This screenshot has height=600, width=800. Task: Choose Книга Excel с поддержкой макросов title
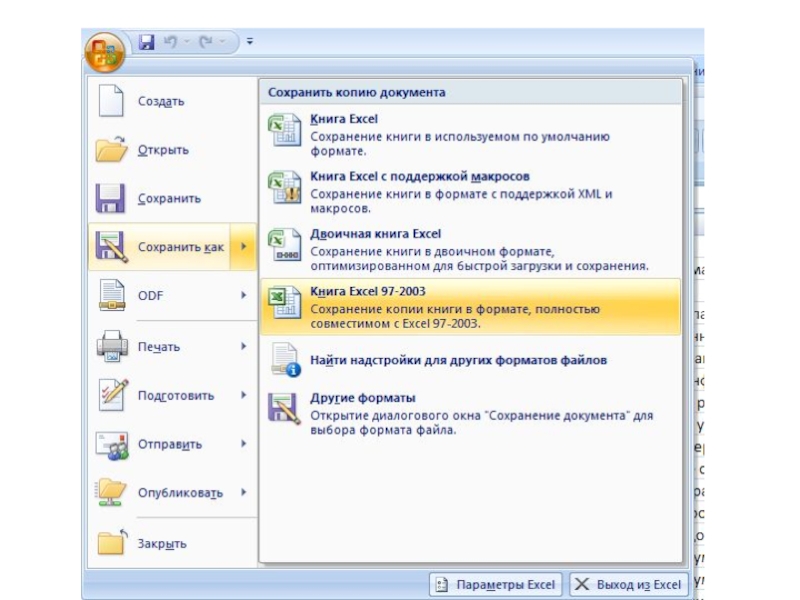[x=420, y=177]
